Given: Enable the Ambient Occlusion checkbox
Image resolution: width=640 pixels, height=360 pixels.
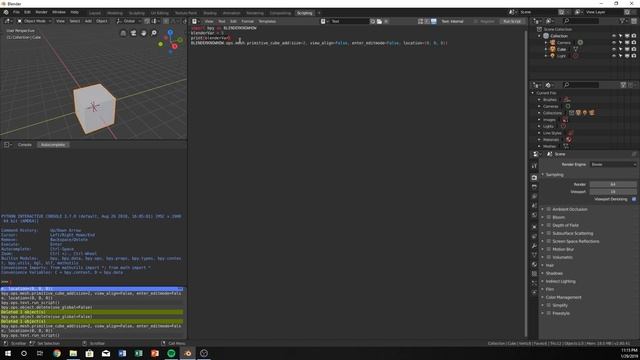Looking at the screenshot, I should click(x=549, y=209).
